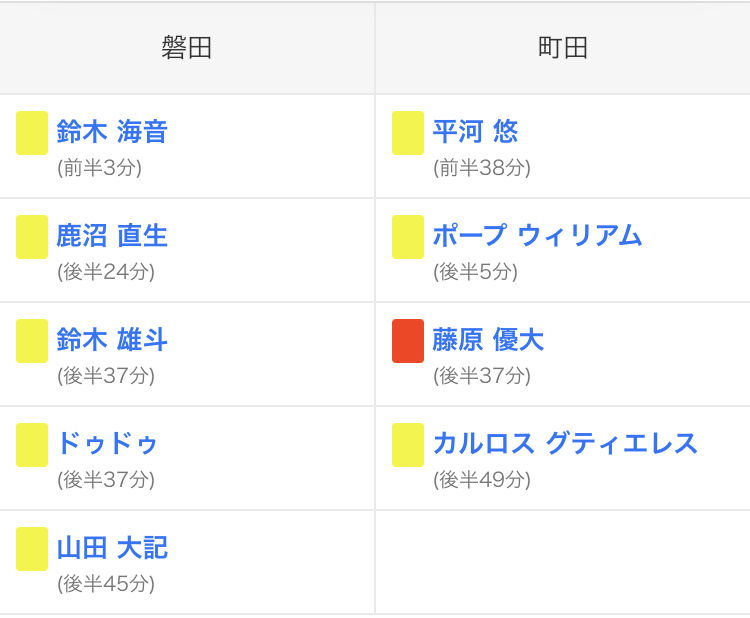Viewport: 750px width, 618px height.
Task: Open player link 平河 悠
Action: [475, 132]
